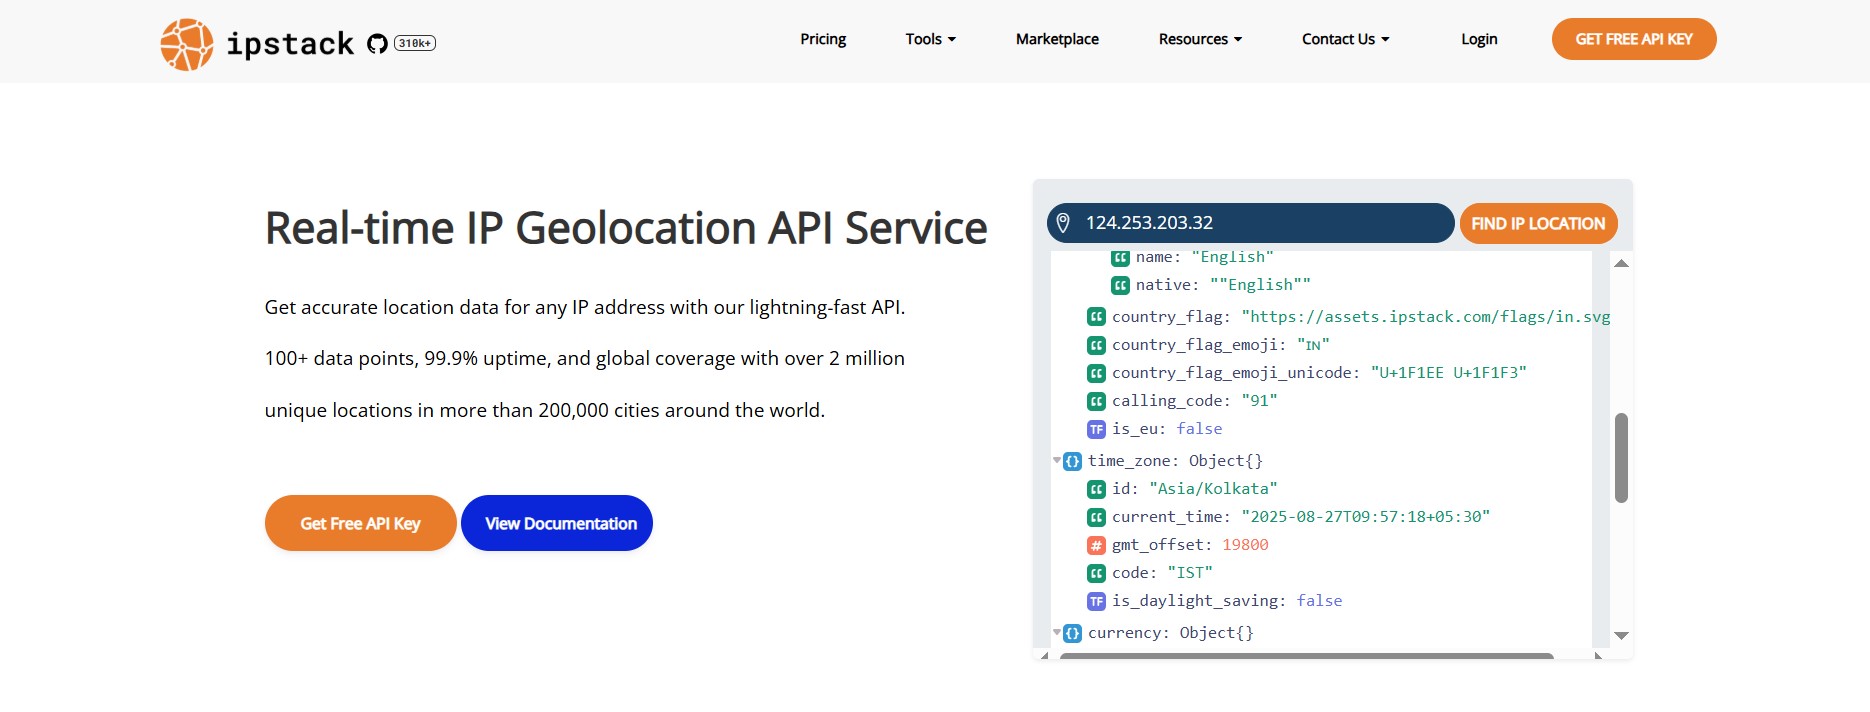Screen dimensions: 1870x712
Task: Open the Marketplace menu item
Action: (x=1057, y=39)
